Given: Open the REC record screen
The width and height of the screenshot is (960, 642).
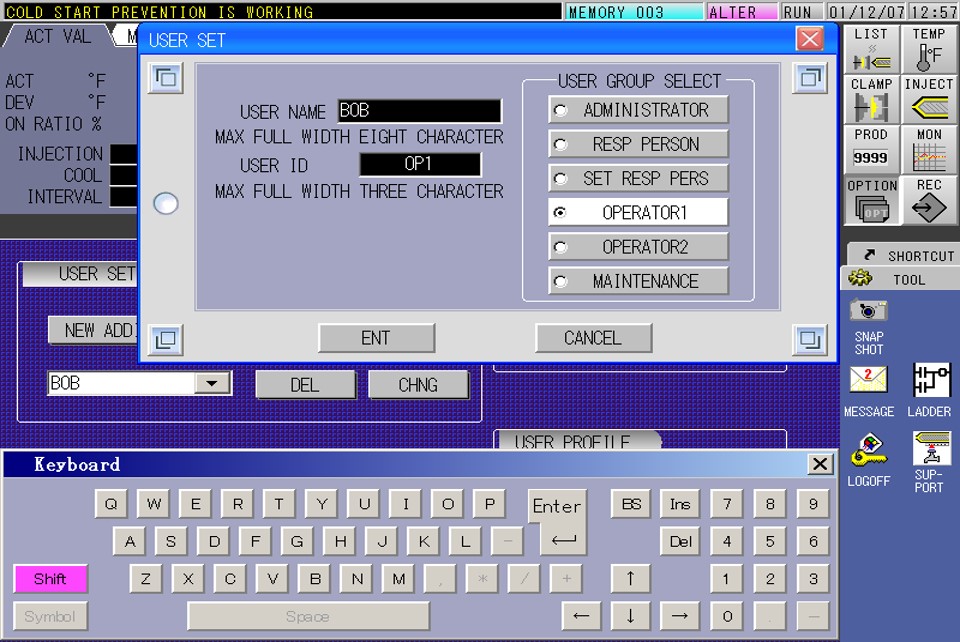Looking at the screenshot, I should pos(928,200).
